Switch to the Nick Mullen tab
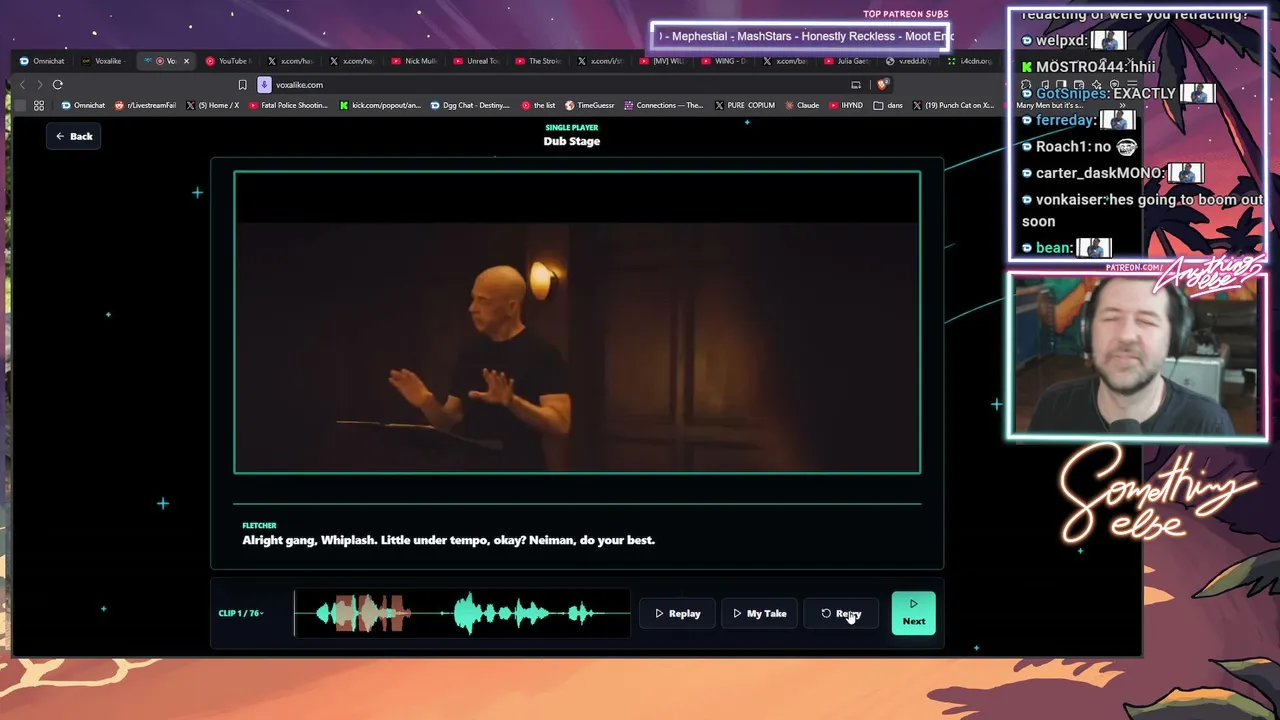The width and height of the screenshot is (1280, 720). point(415,61)
